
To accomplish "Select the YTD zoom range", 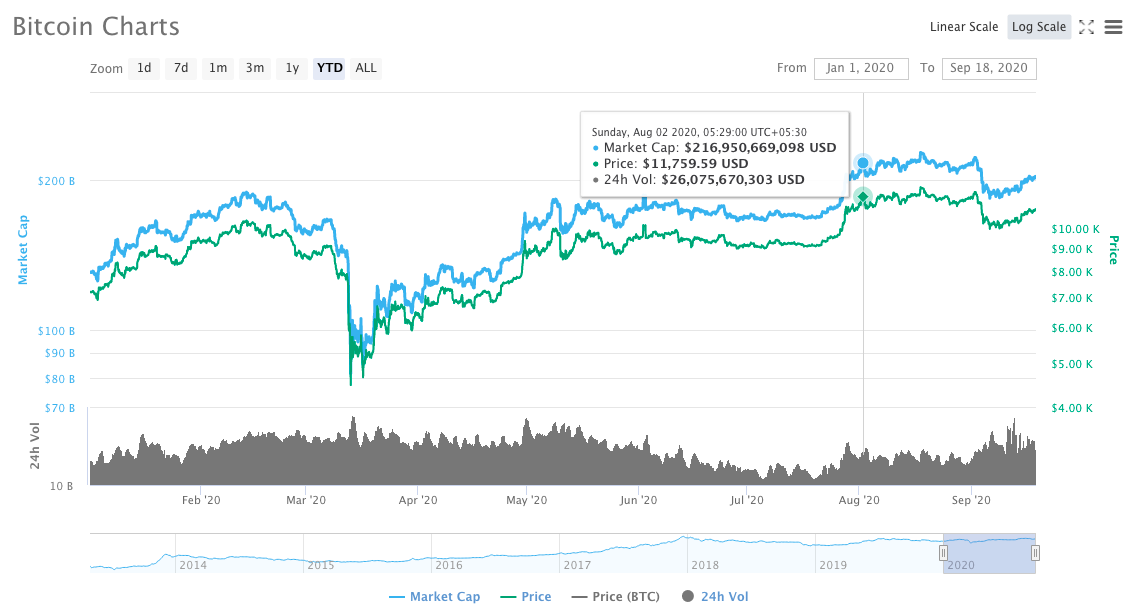I will coord(329,68).
